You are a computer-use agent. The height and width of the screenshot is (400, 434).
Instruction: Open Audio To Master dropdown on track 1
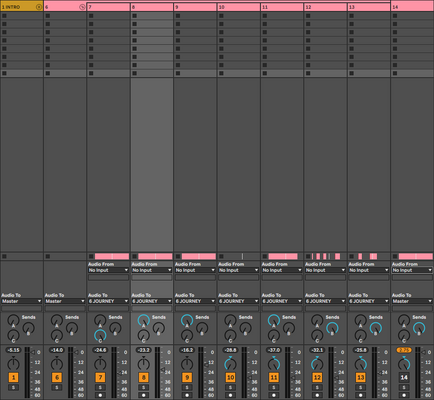click(x=21, y=301)
